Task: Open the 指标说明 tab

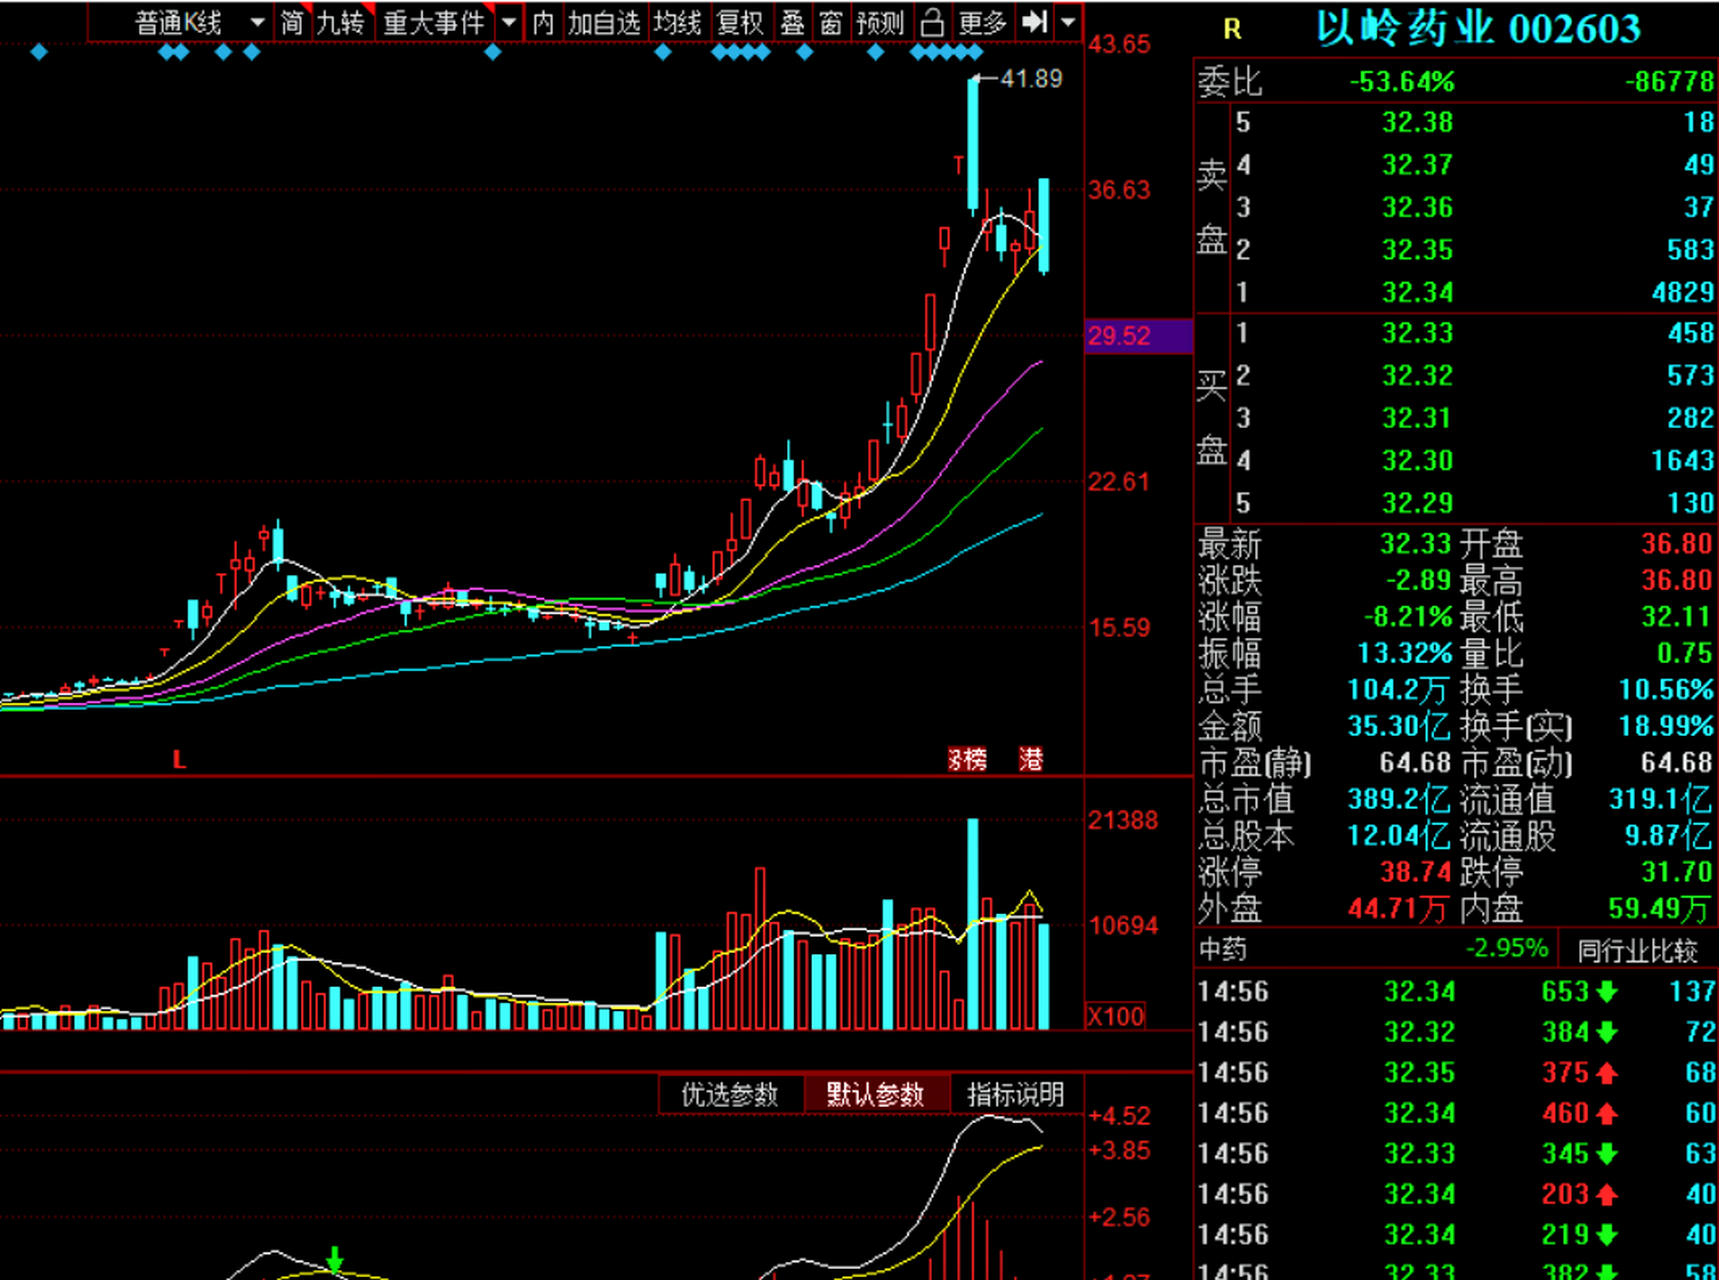Action: point(1016,1094)
